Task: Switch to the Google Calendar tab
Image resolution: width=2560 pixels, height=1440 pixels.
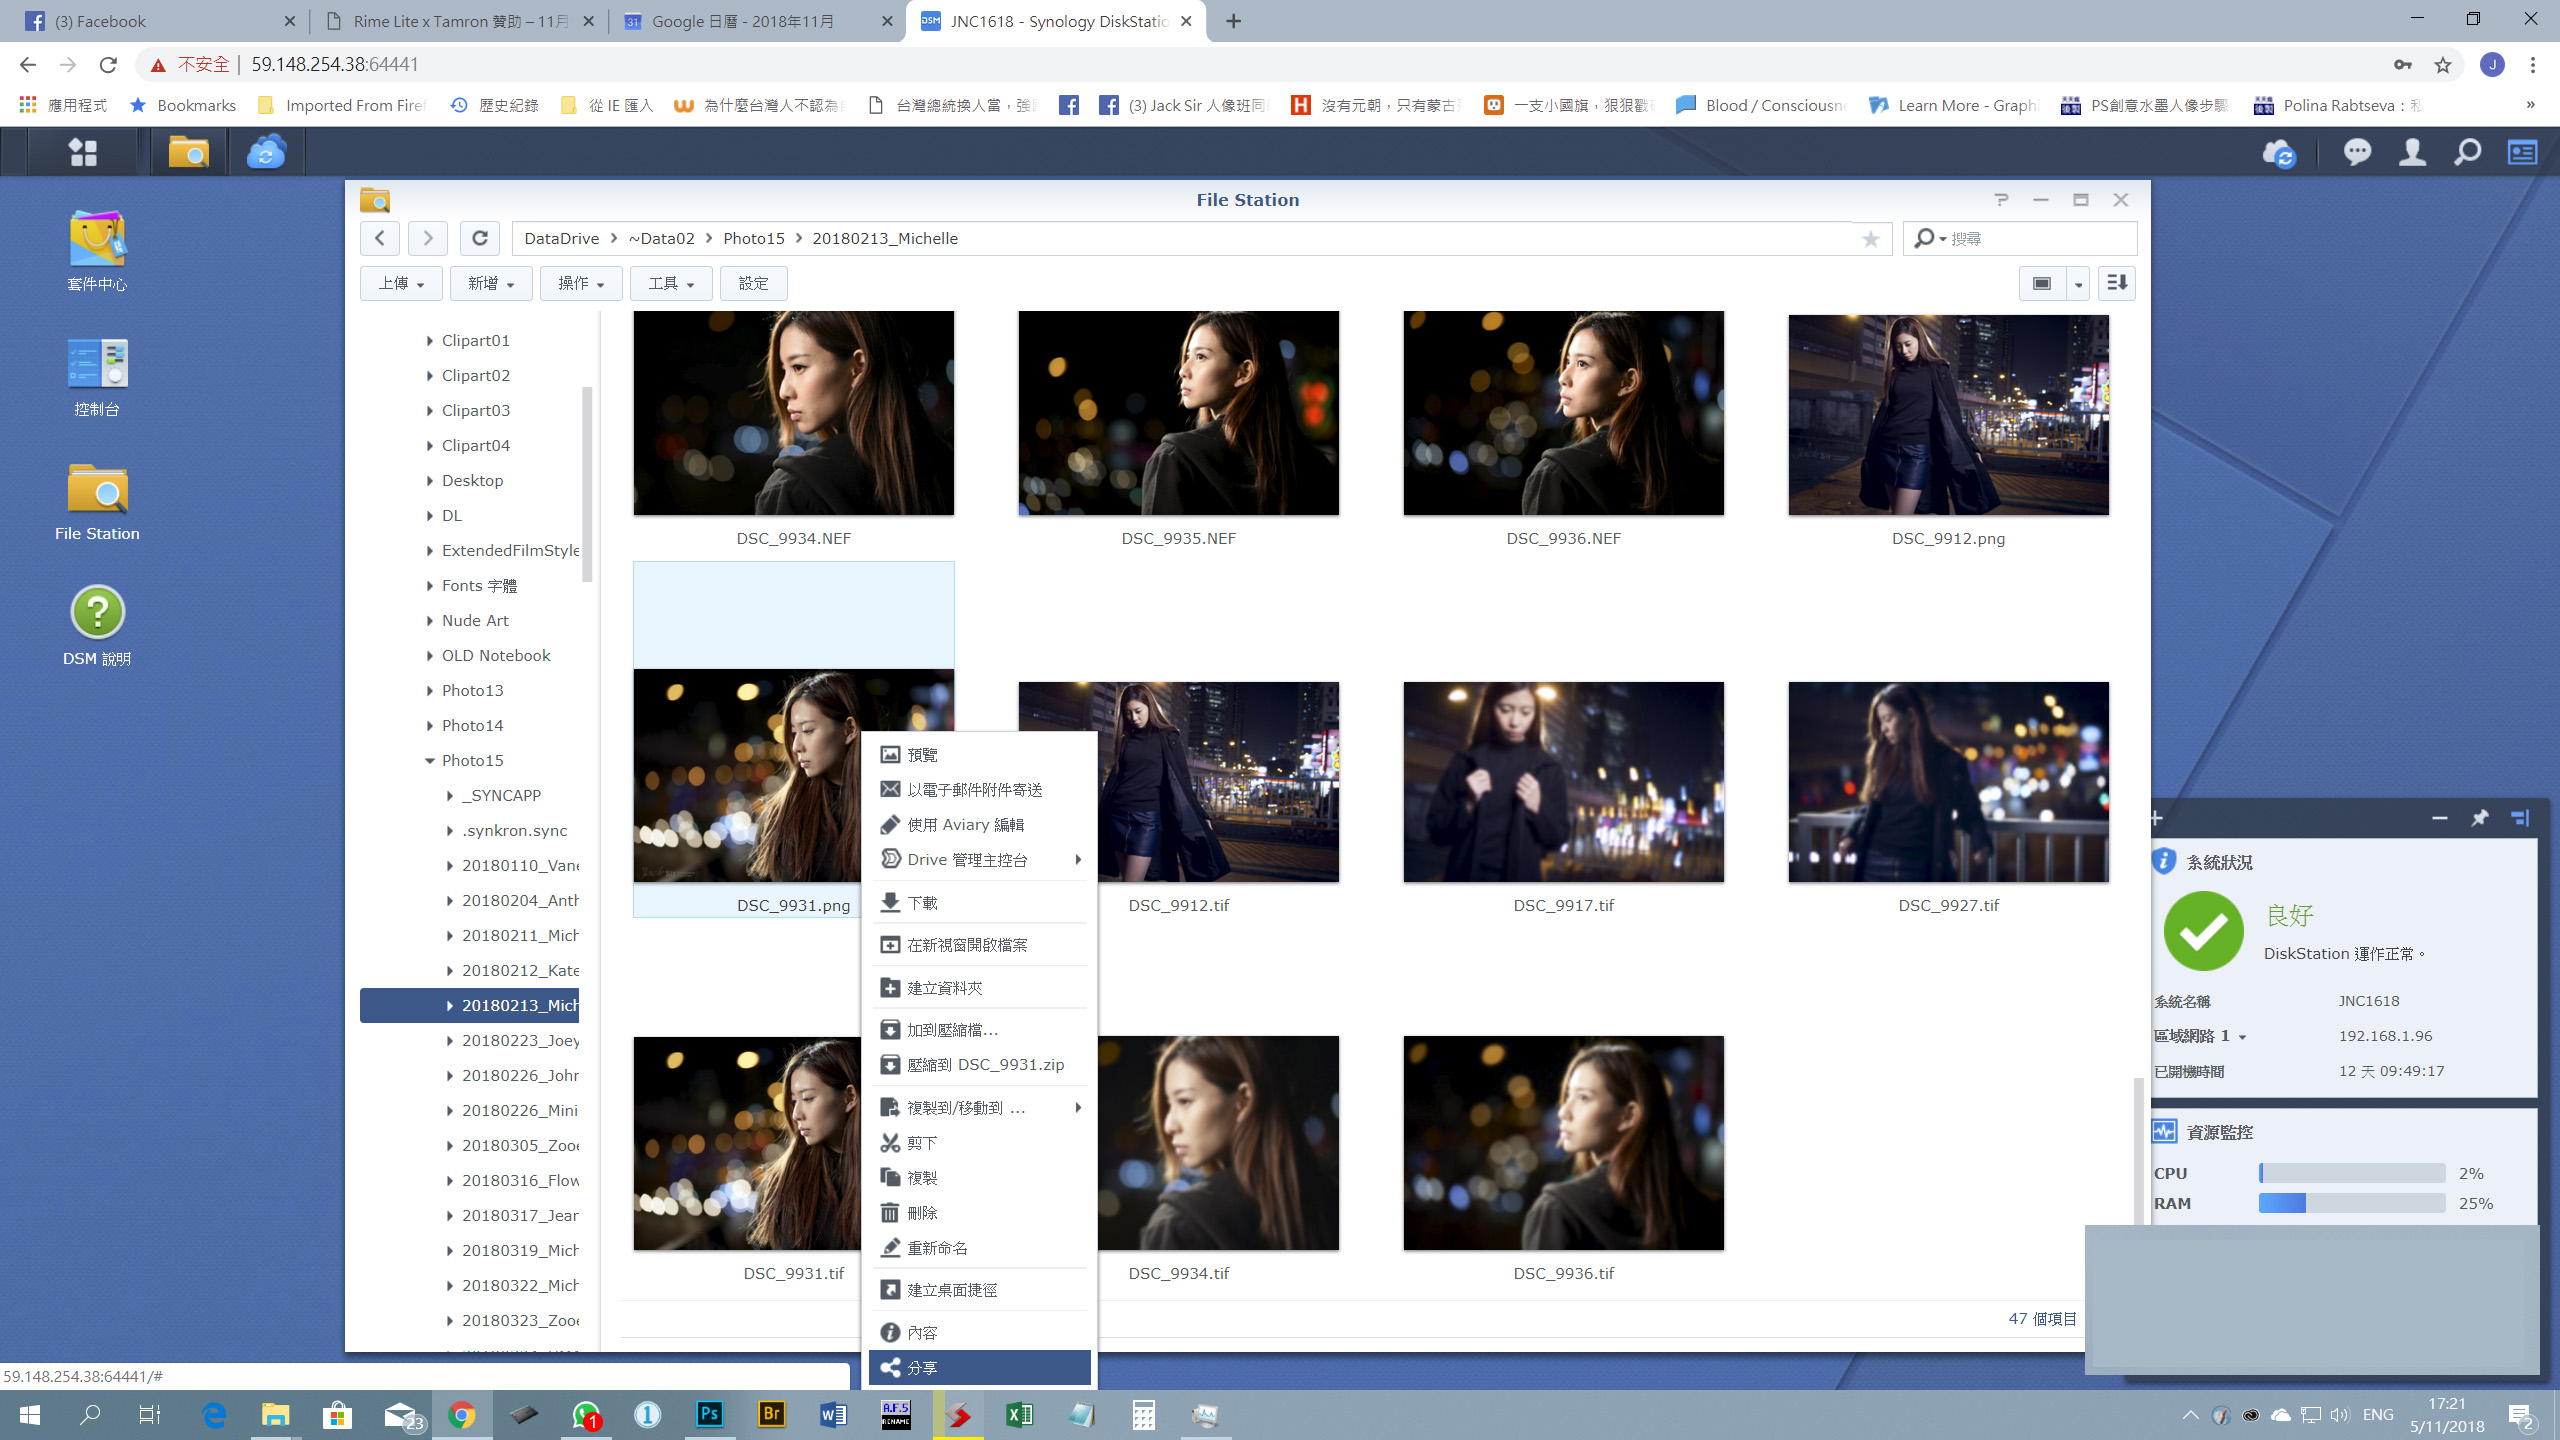Action: (757, 21)
